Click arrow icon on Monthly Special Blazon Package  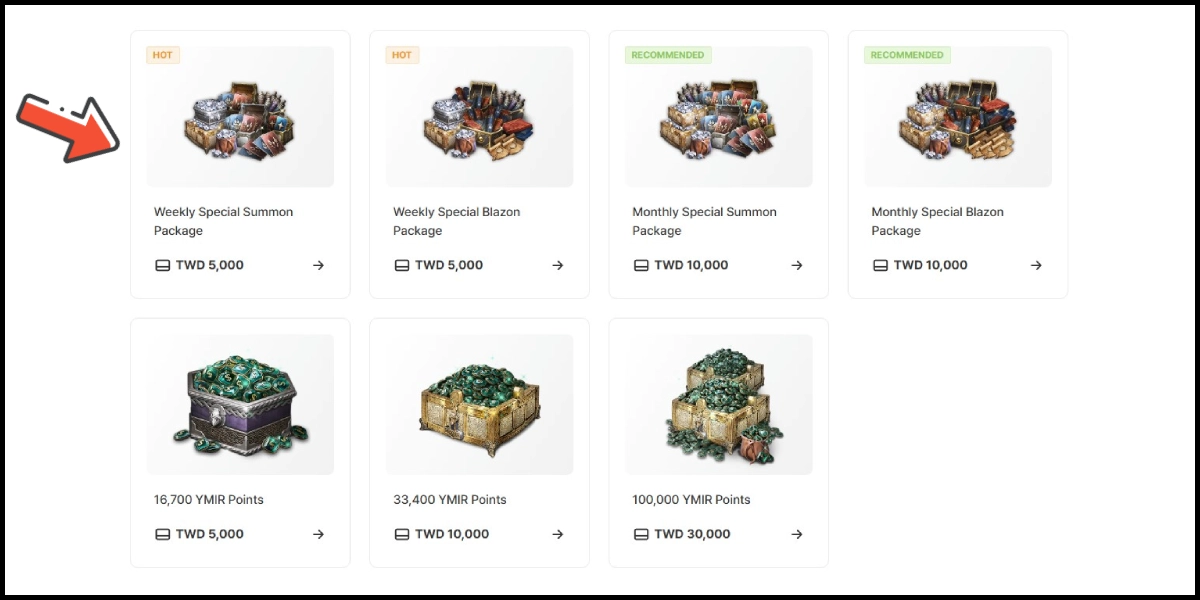[x=1036, y=266]
